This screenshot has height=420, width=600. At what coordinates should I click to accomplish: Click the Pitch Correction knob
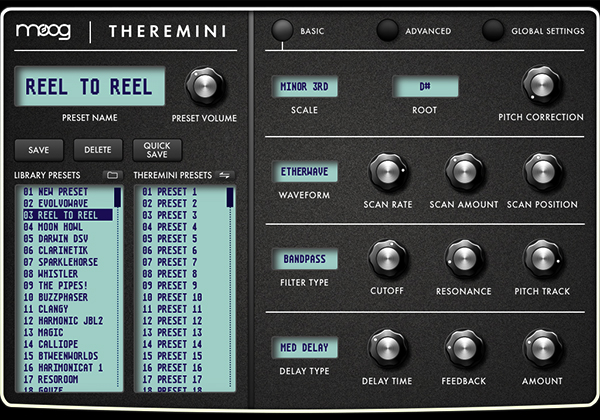541,85
